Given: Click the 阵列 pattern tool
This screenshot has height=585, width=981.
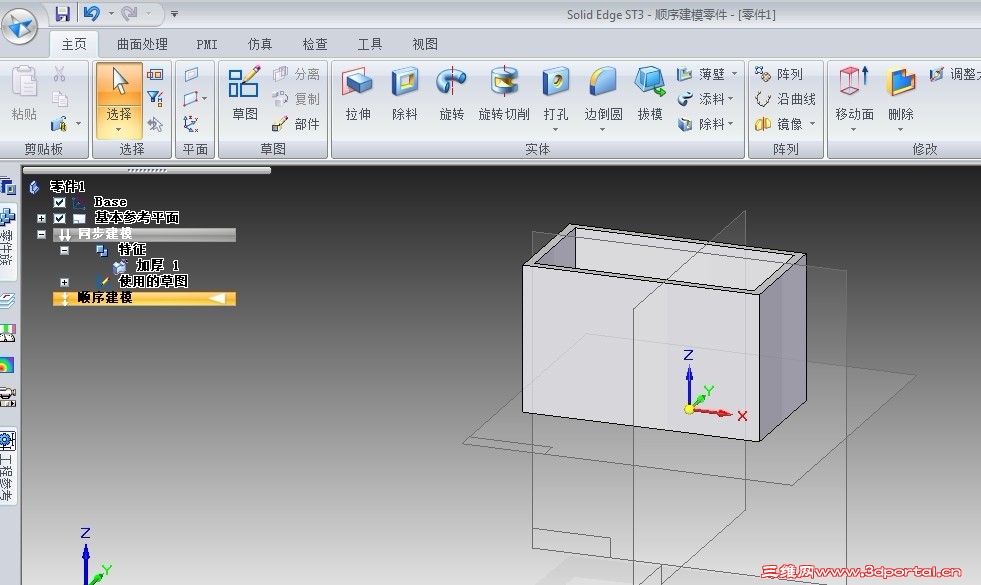Looking at the screenshot, I should pyautogui.click(x=779, y=74).
